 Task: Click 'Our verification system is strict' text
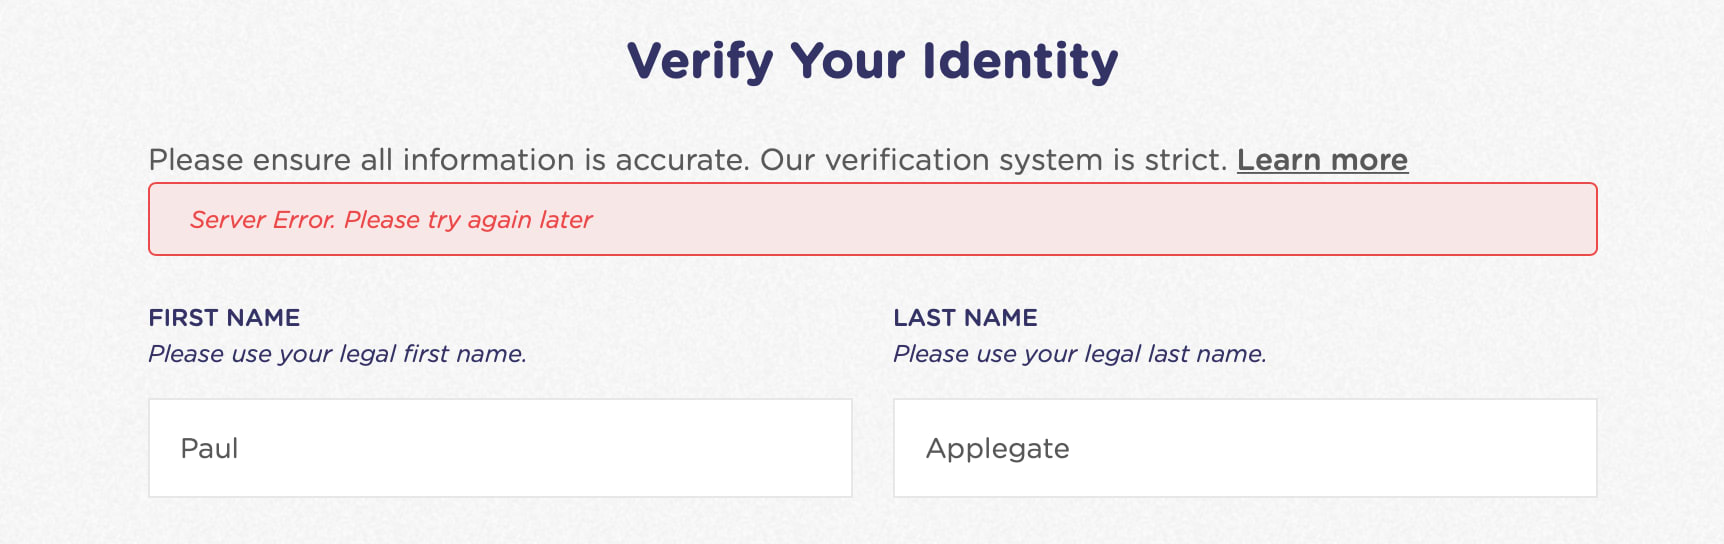tap(994, 160)
